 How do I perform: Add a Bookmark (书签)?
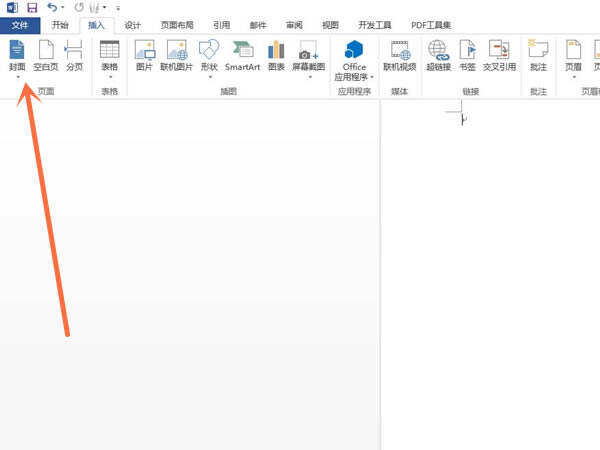click(x=467, y=56)
